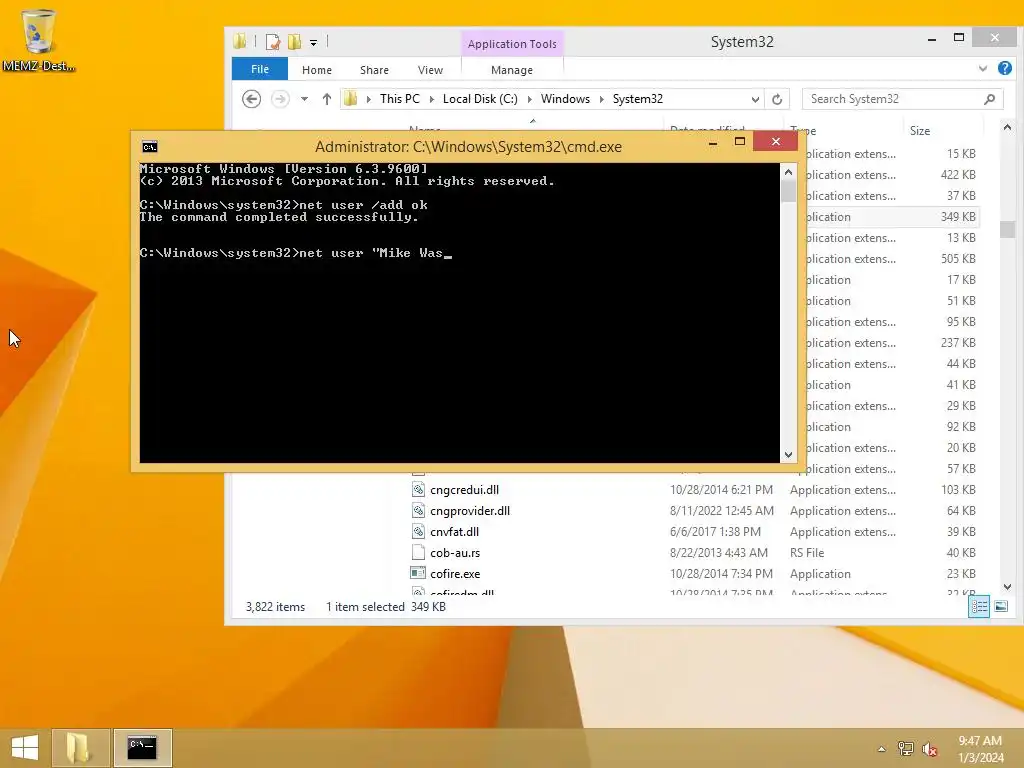
Task: Click the cob-au.rs blank file icon
Action: click(418, 552)
